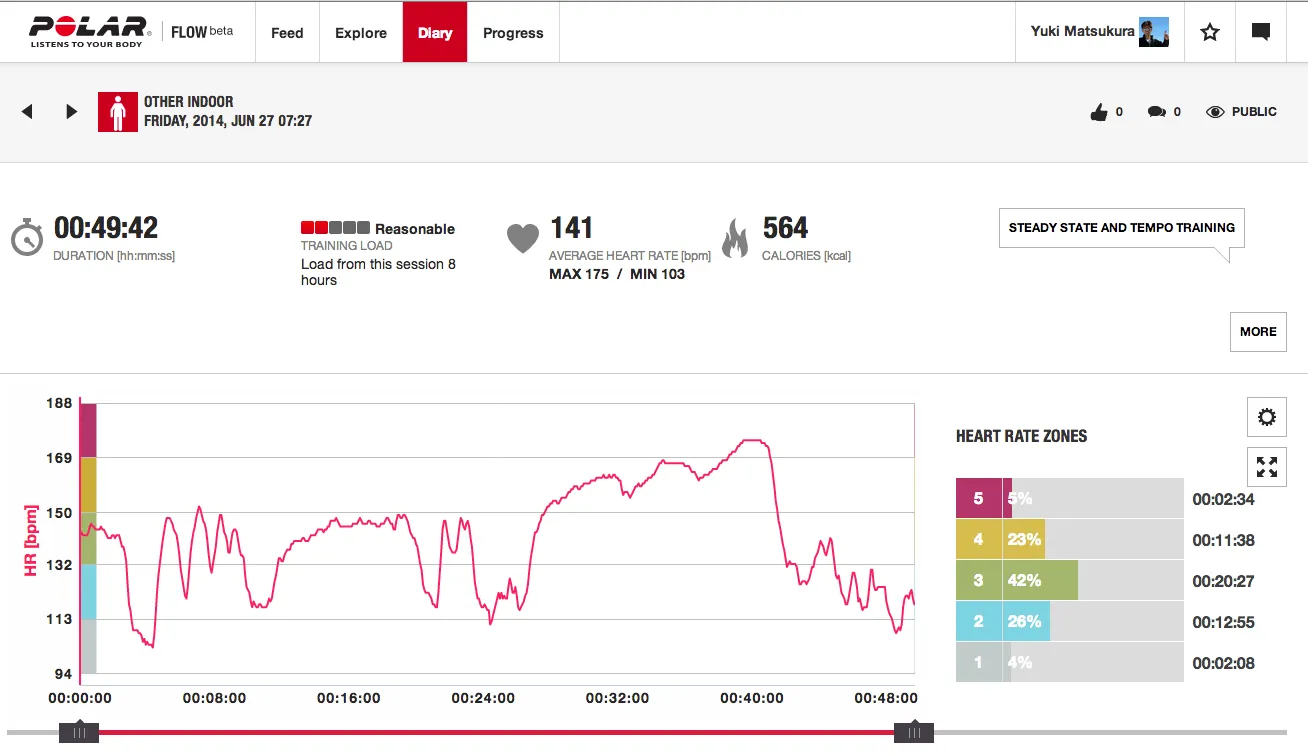Open favorites with the star icon

point(1210,32)
